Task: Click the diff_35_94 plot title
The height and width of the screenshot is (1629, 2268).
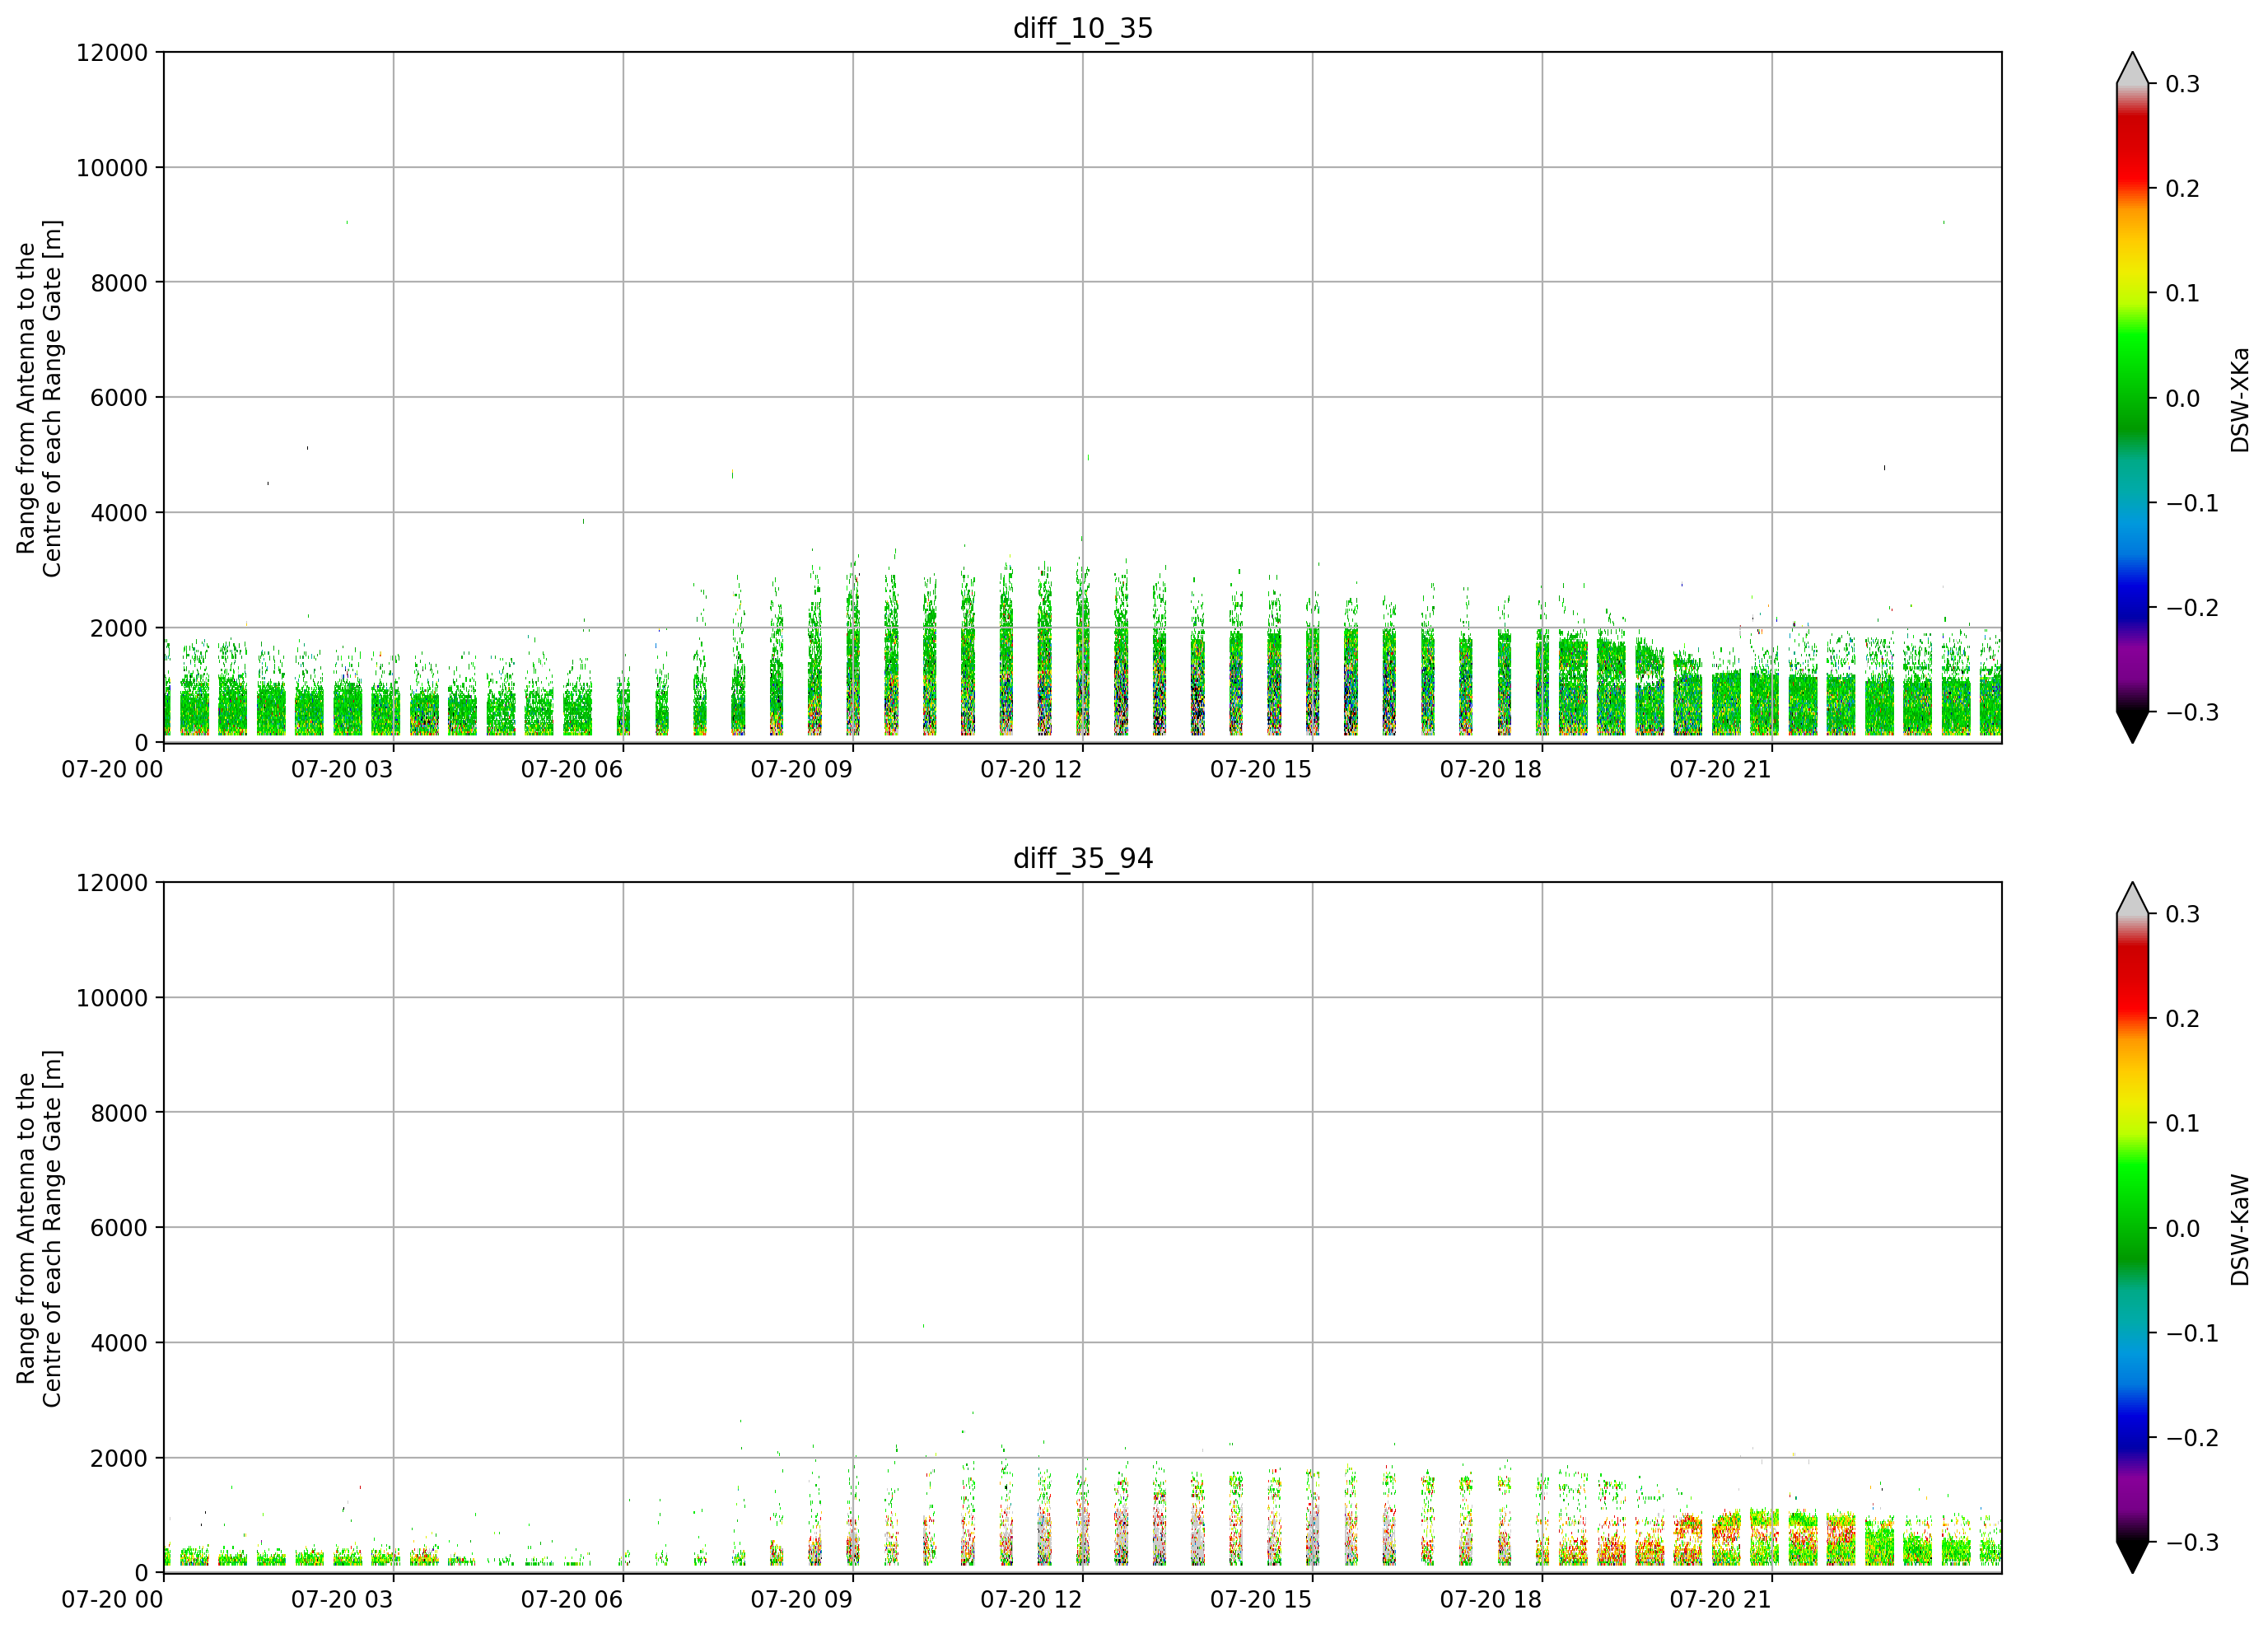Action: [x=1083, y=858]
